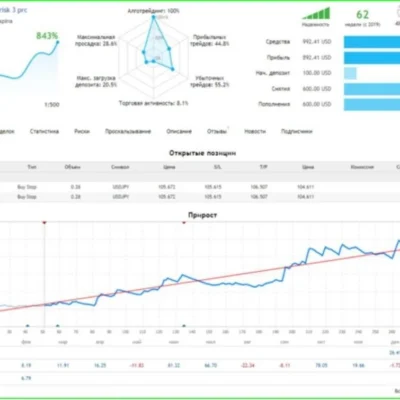Viewport: 400px width, 400px height.
Task: Click the monthly value 16.25
Action: coord(100,365)
